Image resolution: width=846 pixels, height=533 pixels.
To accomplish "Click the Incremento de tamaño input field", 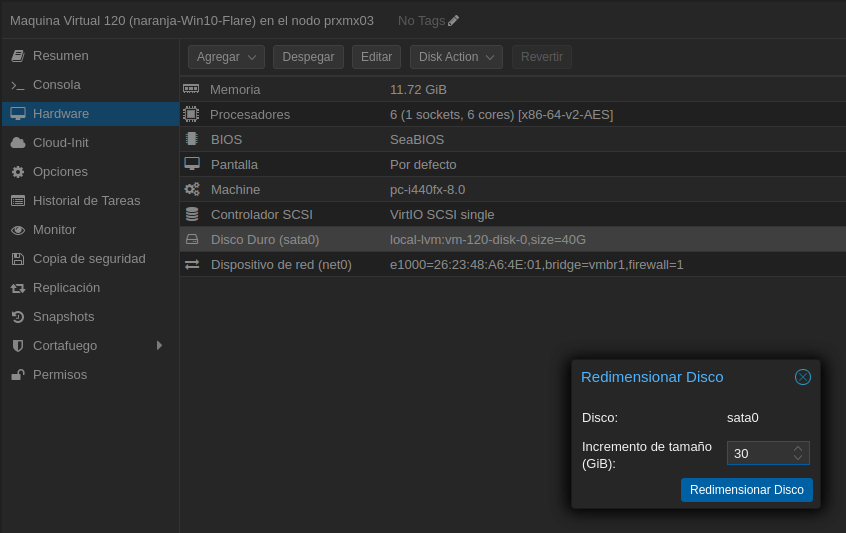I will pyautogui.click(x=758, y=453).
